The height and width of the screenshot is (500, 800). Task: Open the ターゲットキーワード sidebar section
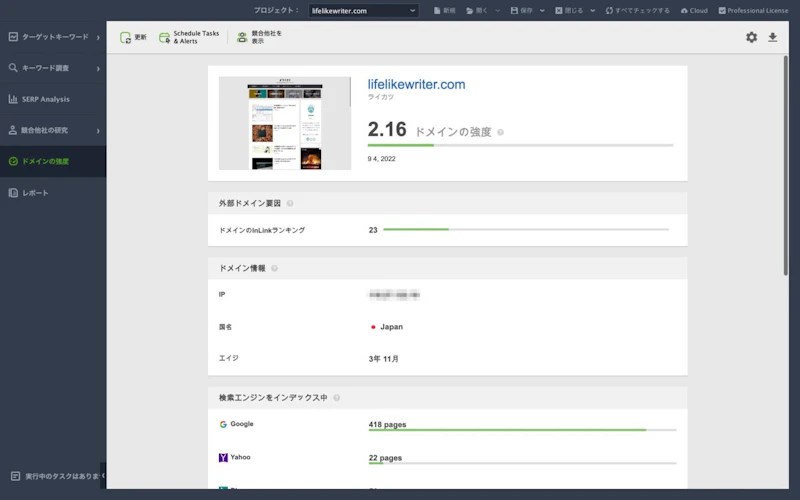(x=53, y=37)
